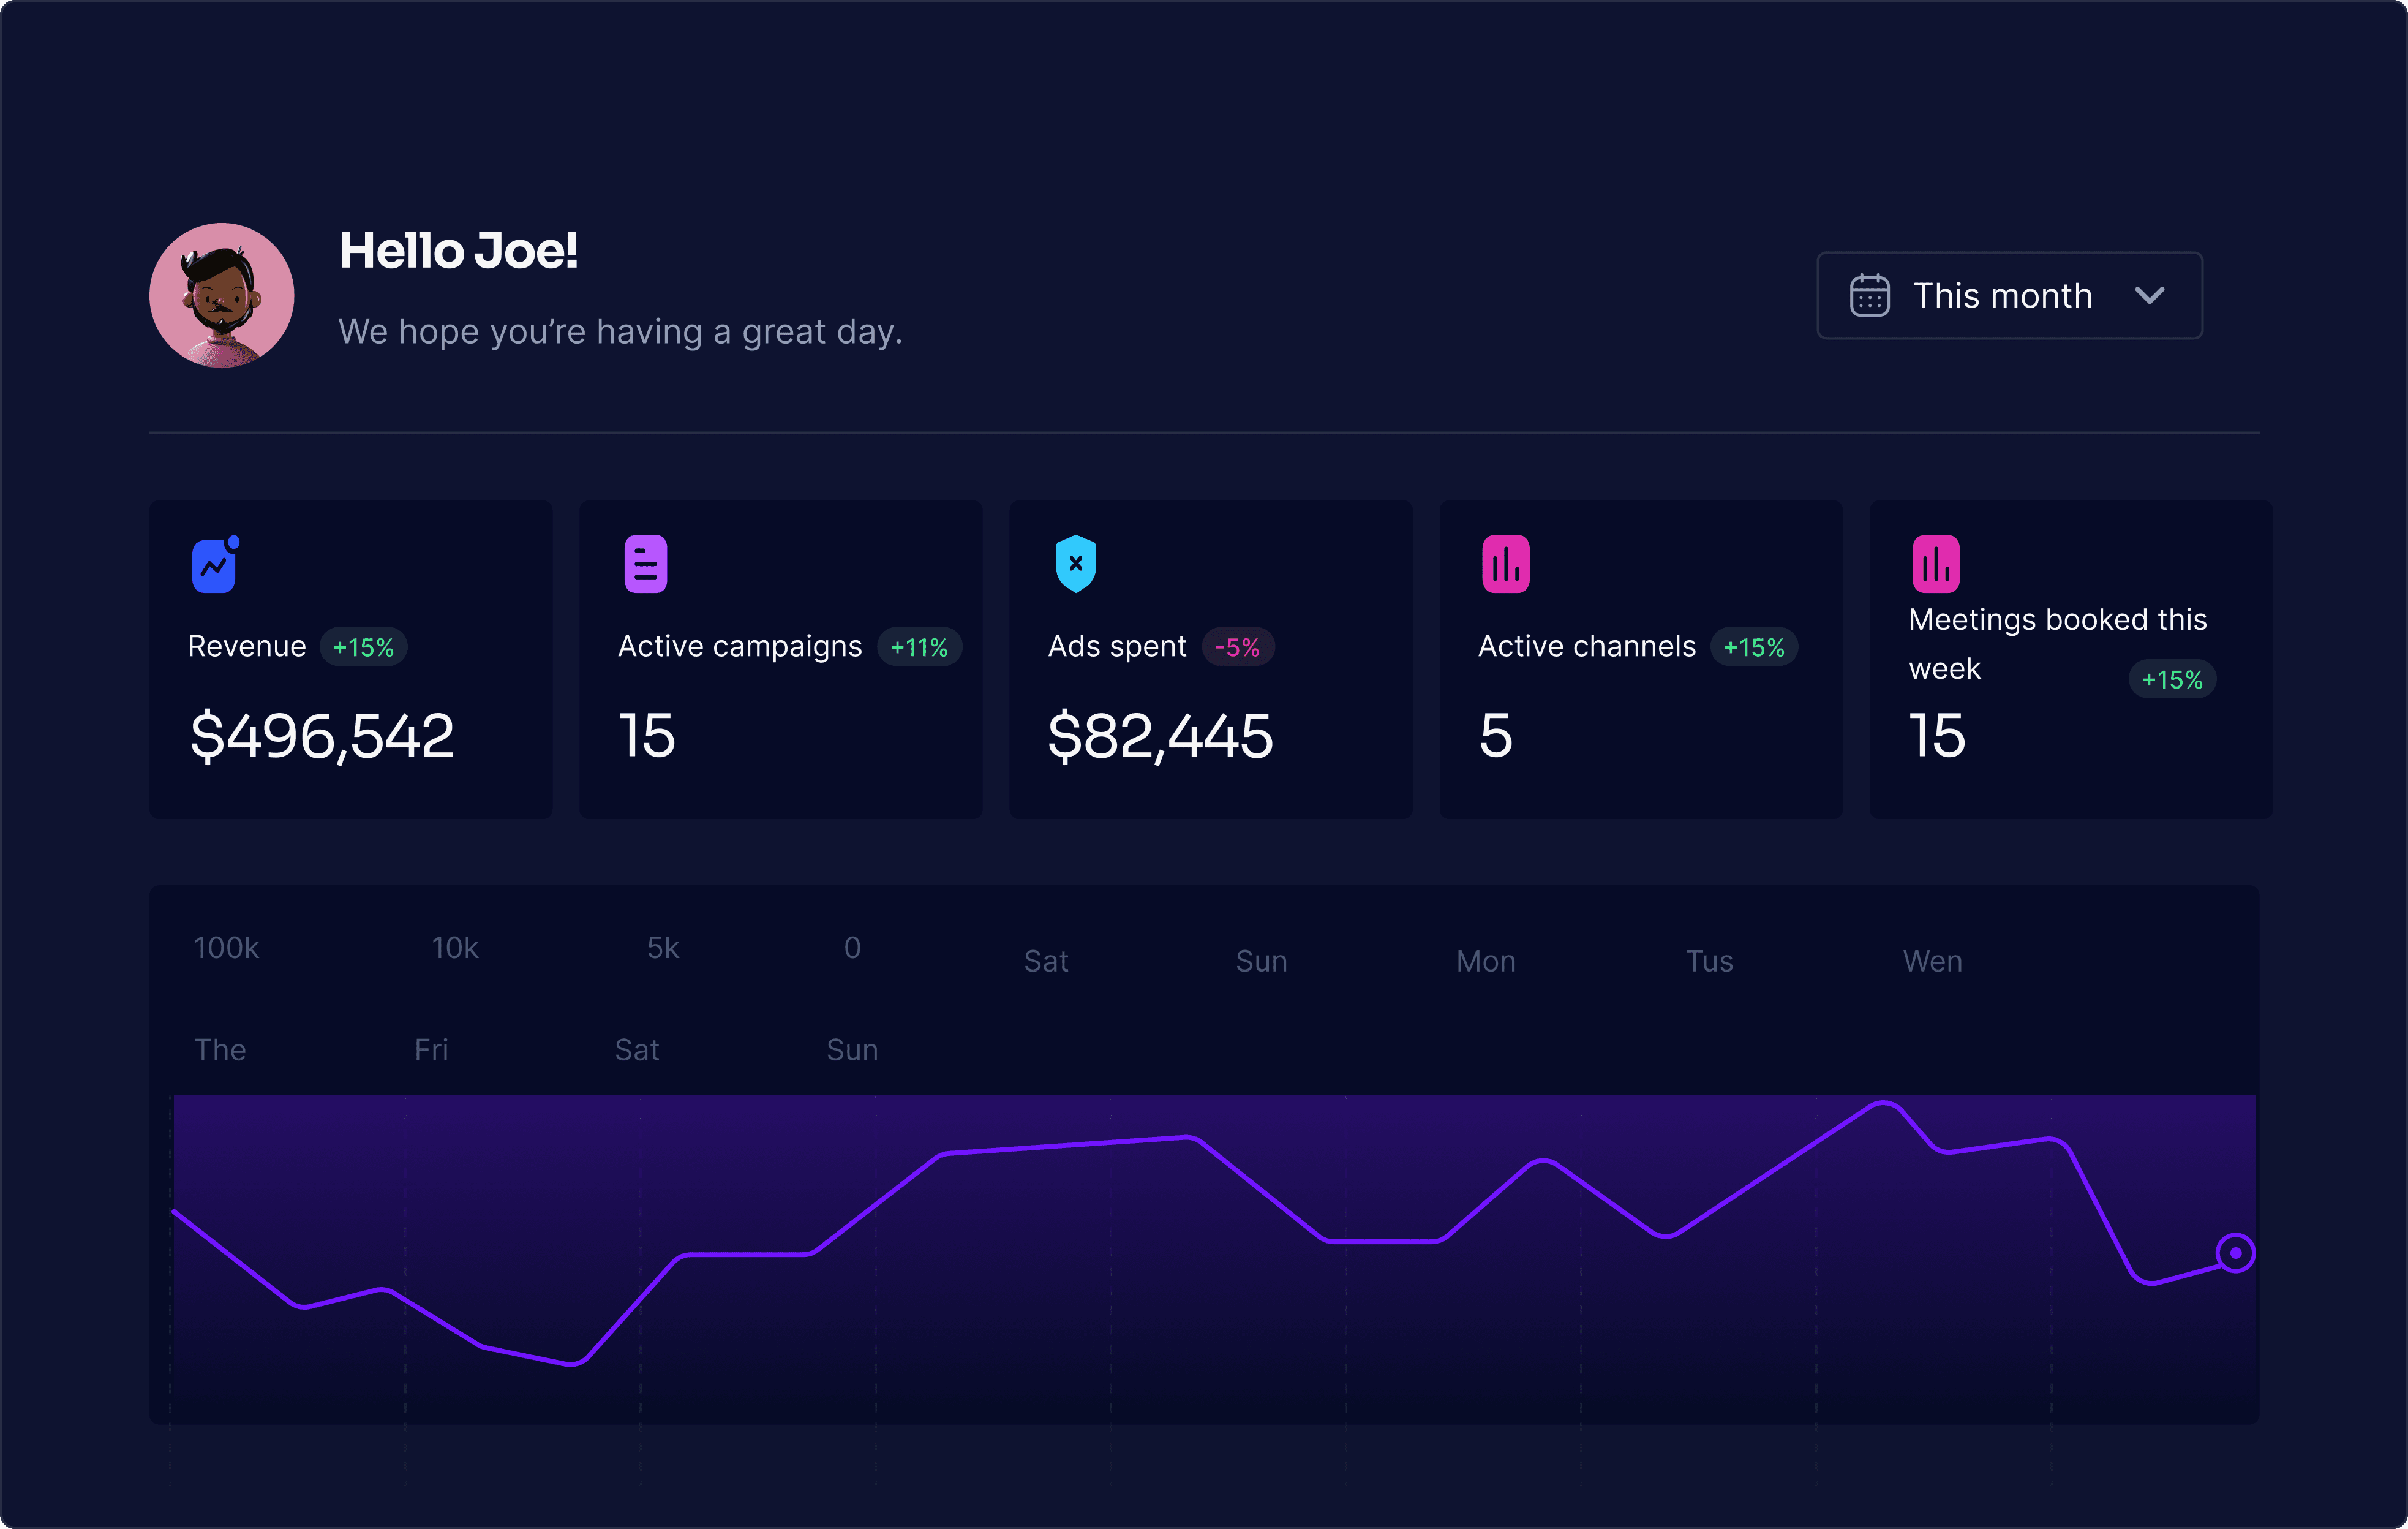Click the great day greeting subtitle
Viewport: 2408px width, 1529px height.
click(x=620, y=331)
